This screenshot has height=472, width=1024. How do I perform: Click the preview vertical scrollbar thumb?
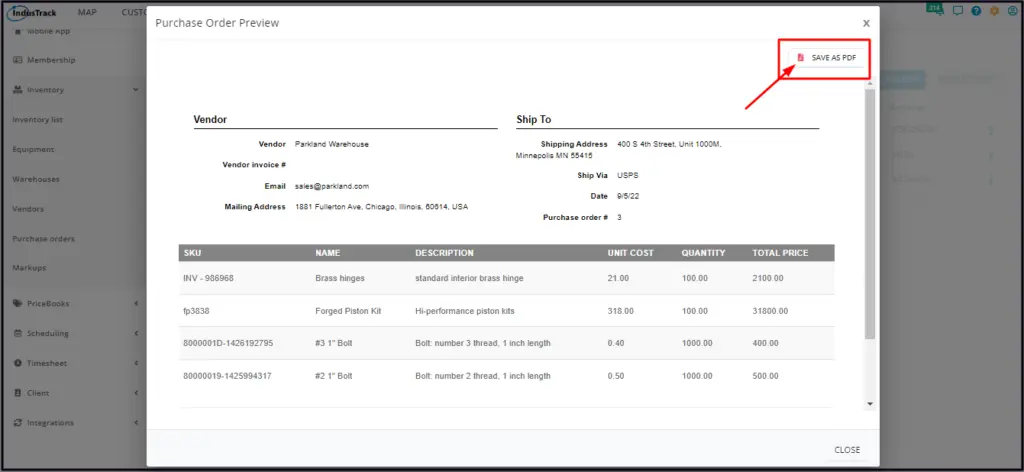pyautogui.click(x=869, y=215)
